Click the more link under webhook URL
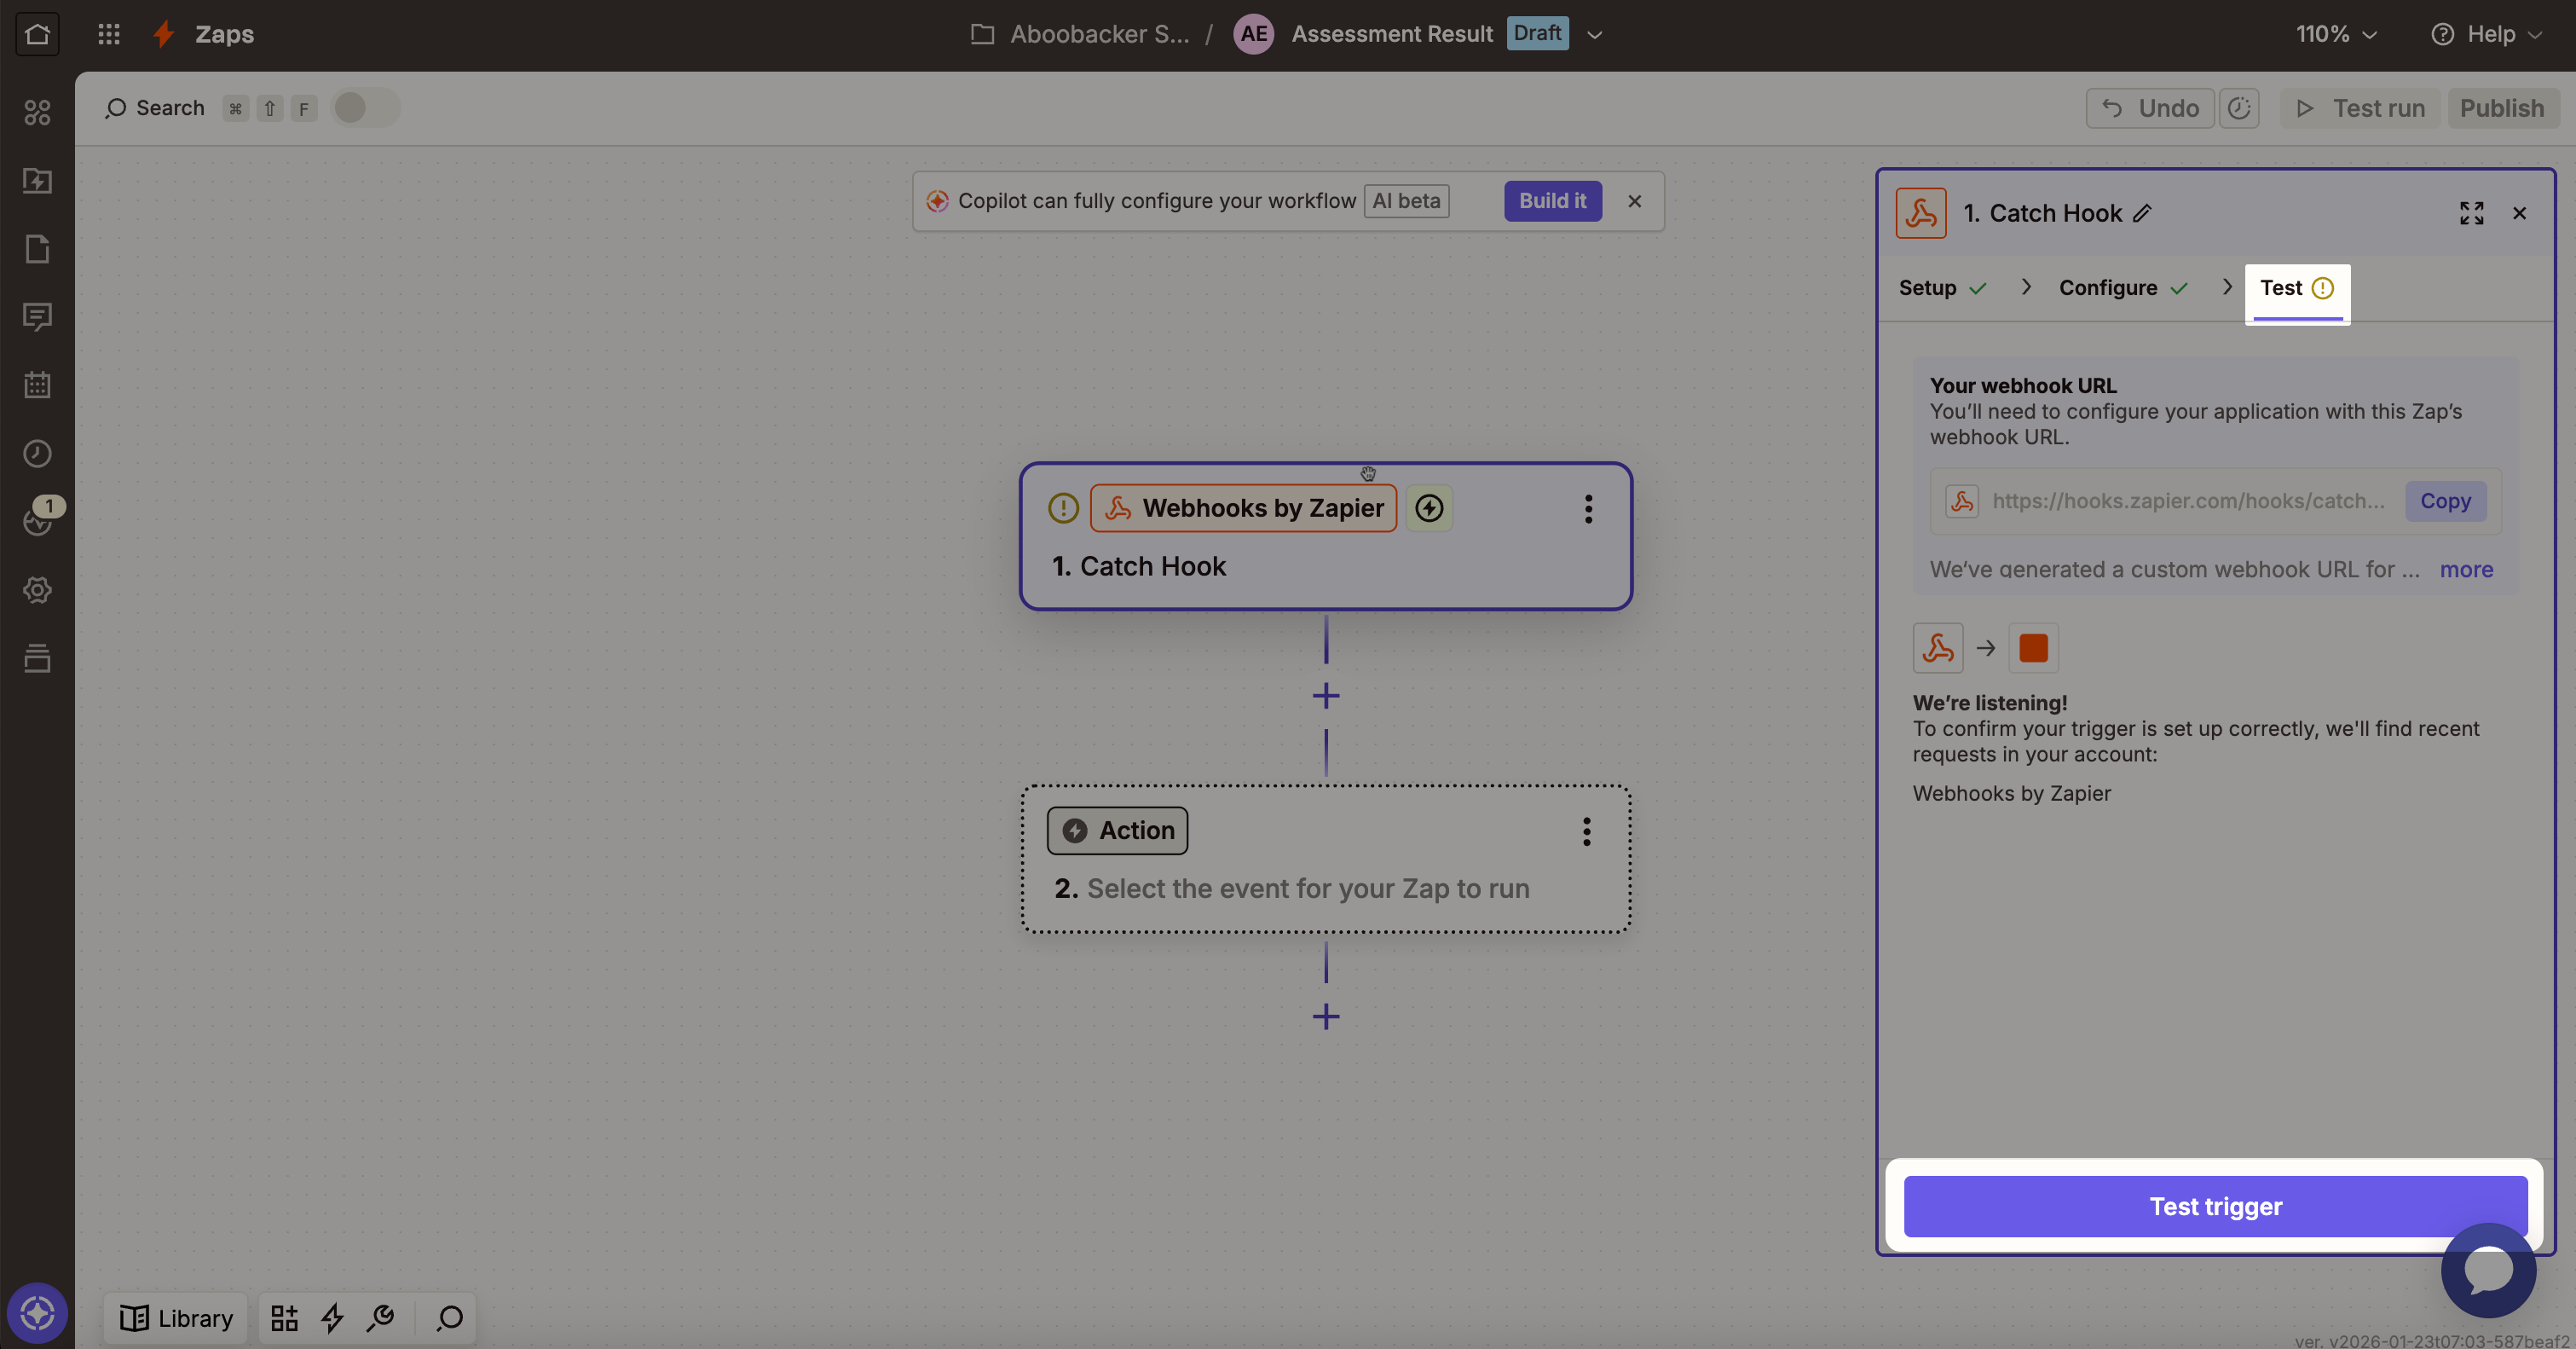Image resolution: width=2576 pixels, height=1349 pixels. click(x=2465, y=569)
